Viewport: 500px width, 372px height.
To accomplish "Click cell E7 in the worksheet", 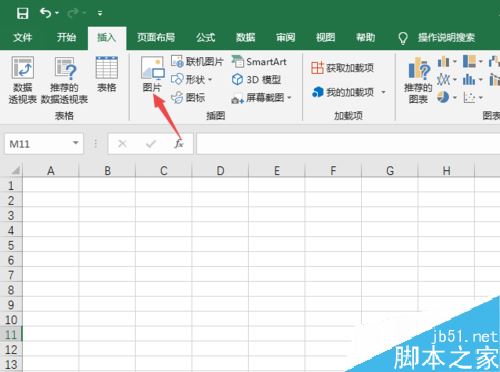I will [x=276, y=275].
